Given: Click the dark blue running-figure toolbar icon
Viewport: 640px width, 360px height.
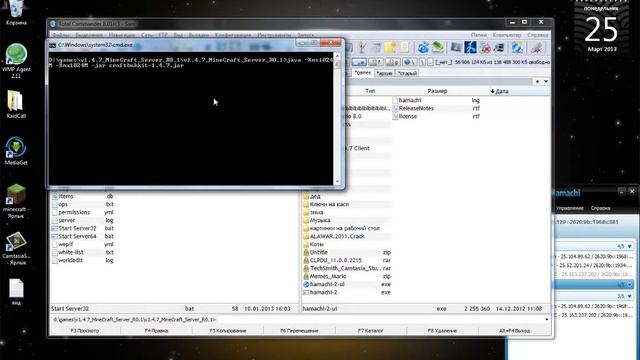Looking at the screenshot, I should click(x=470, y=48).
